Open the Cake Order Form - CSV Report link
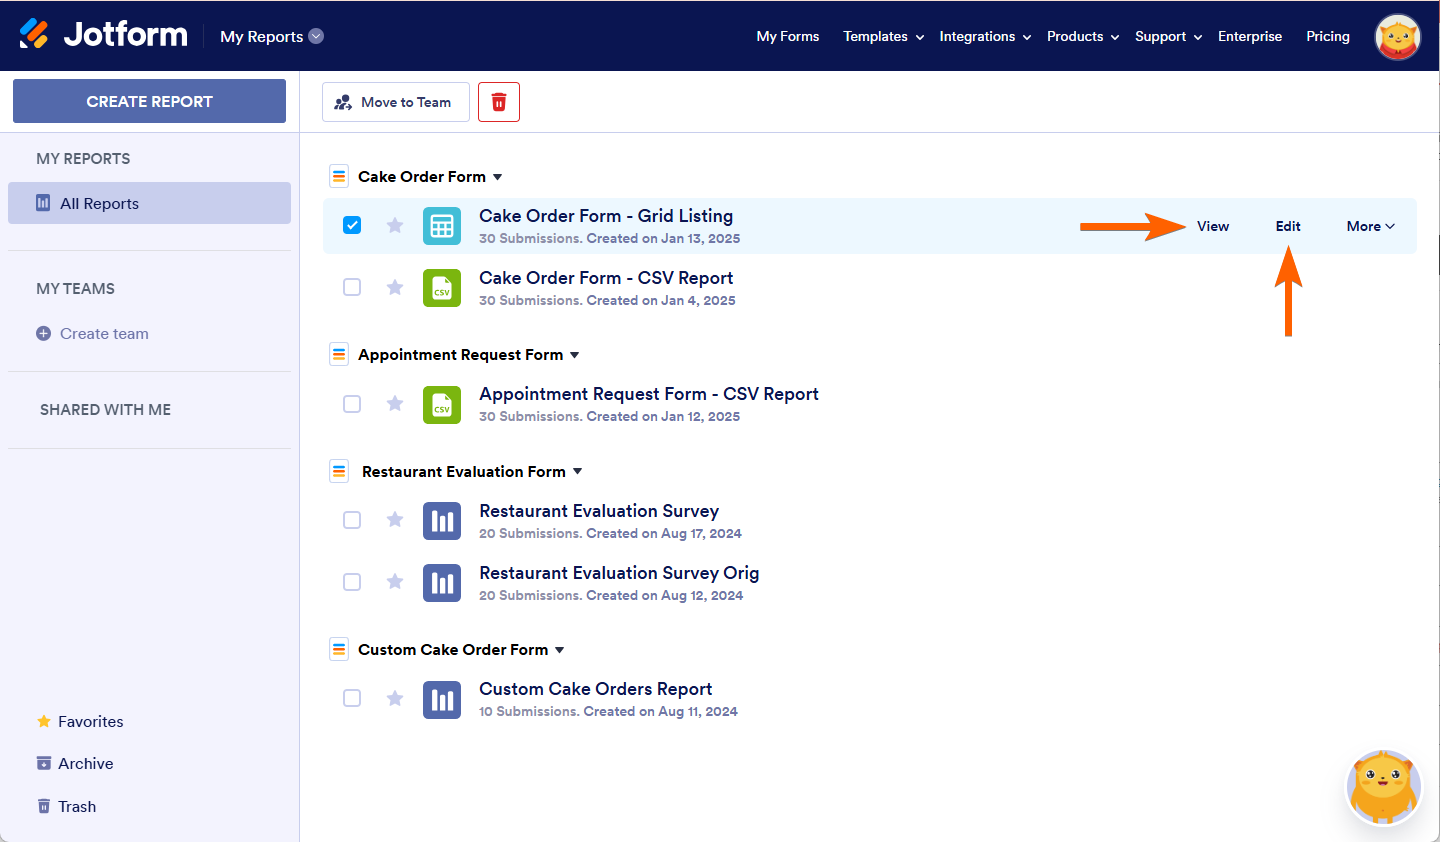Image resolution: width=1440 pixels, height=842 pixels. click(x=606, y=277)
